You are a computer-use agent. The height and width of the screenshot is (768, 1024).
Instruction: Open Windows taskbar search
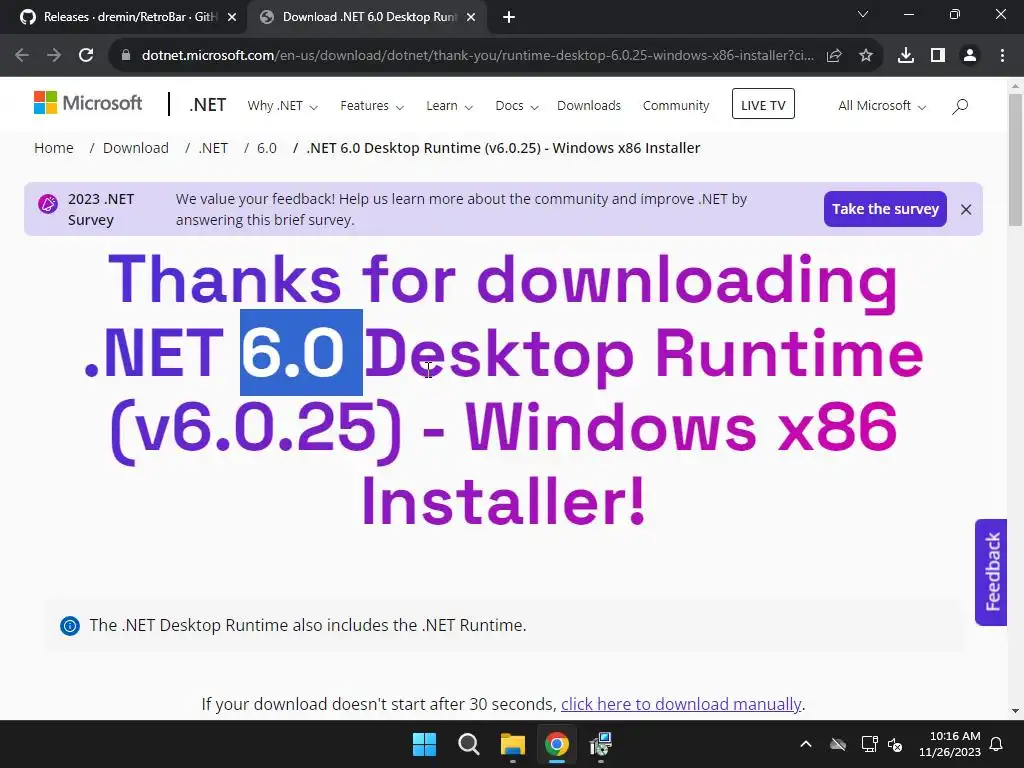pyautogui.click(x=468, y=744)
